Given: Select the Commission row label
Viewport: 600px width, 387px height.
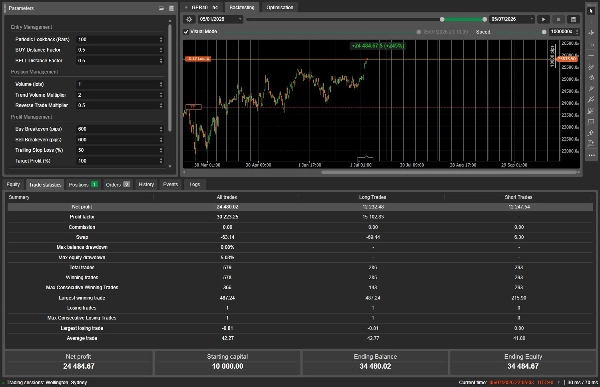Looking at the screenshot, I should (82, 227).
